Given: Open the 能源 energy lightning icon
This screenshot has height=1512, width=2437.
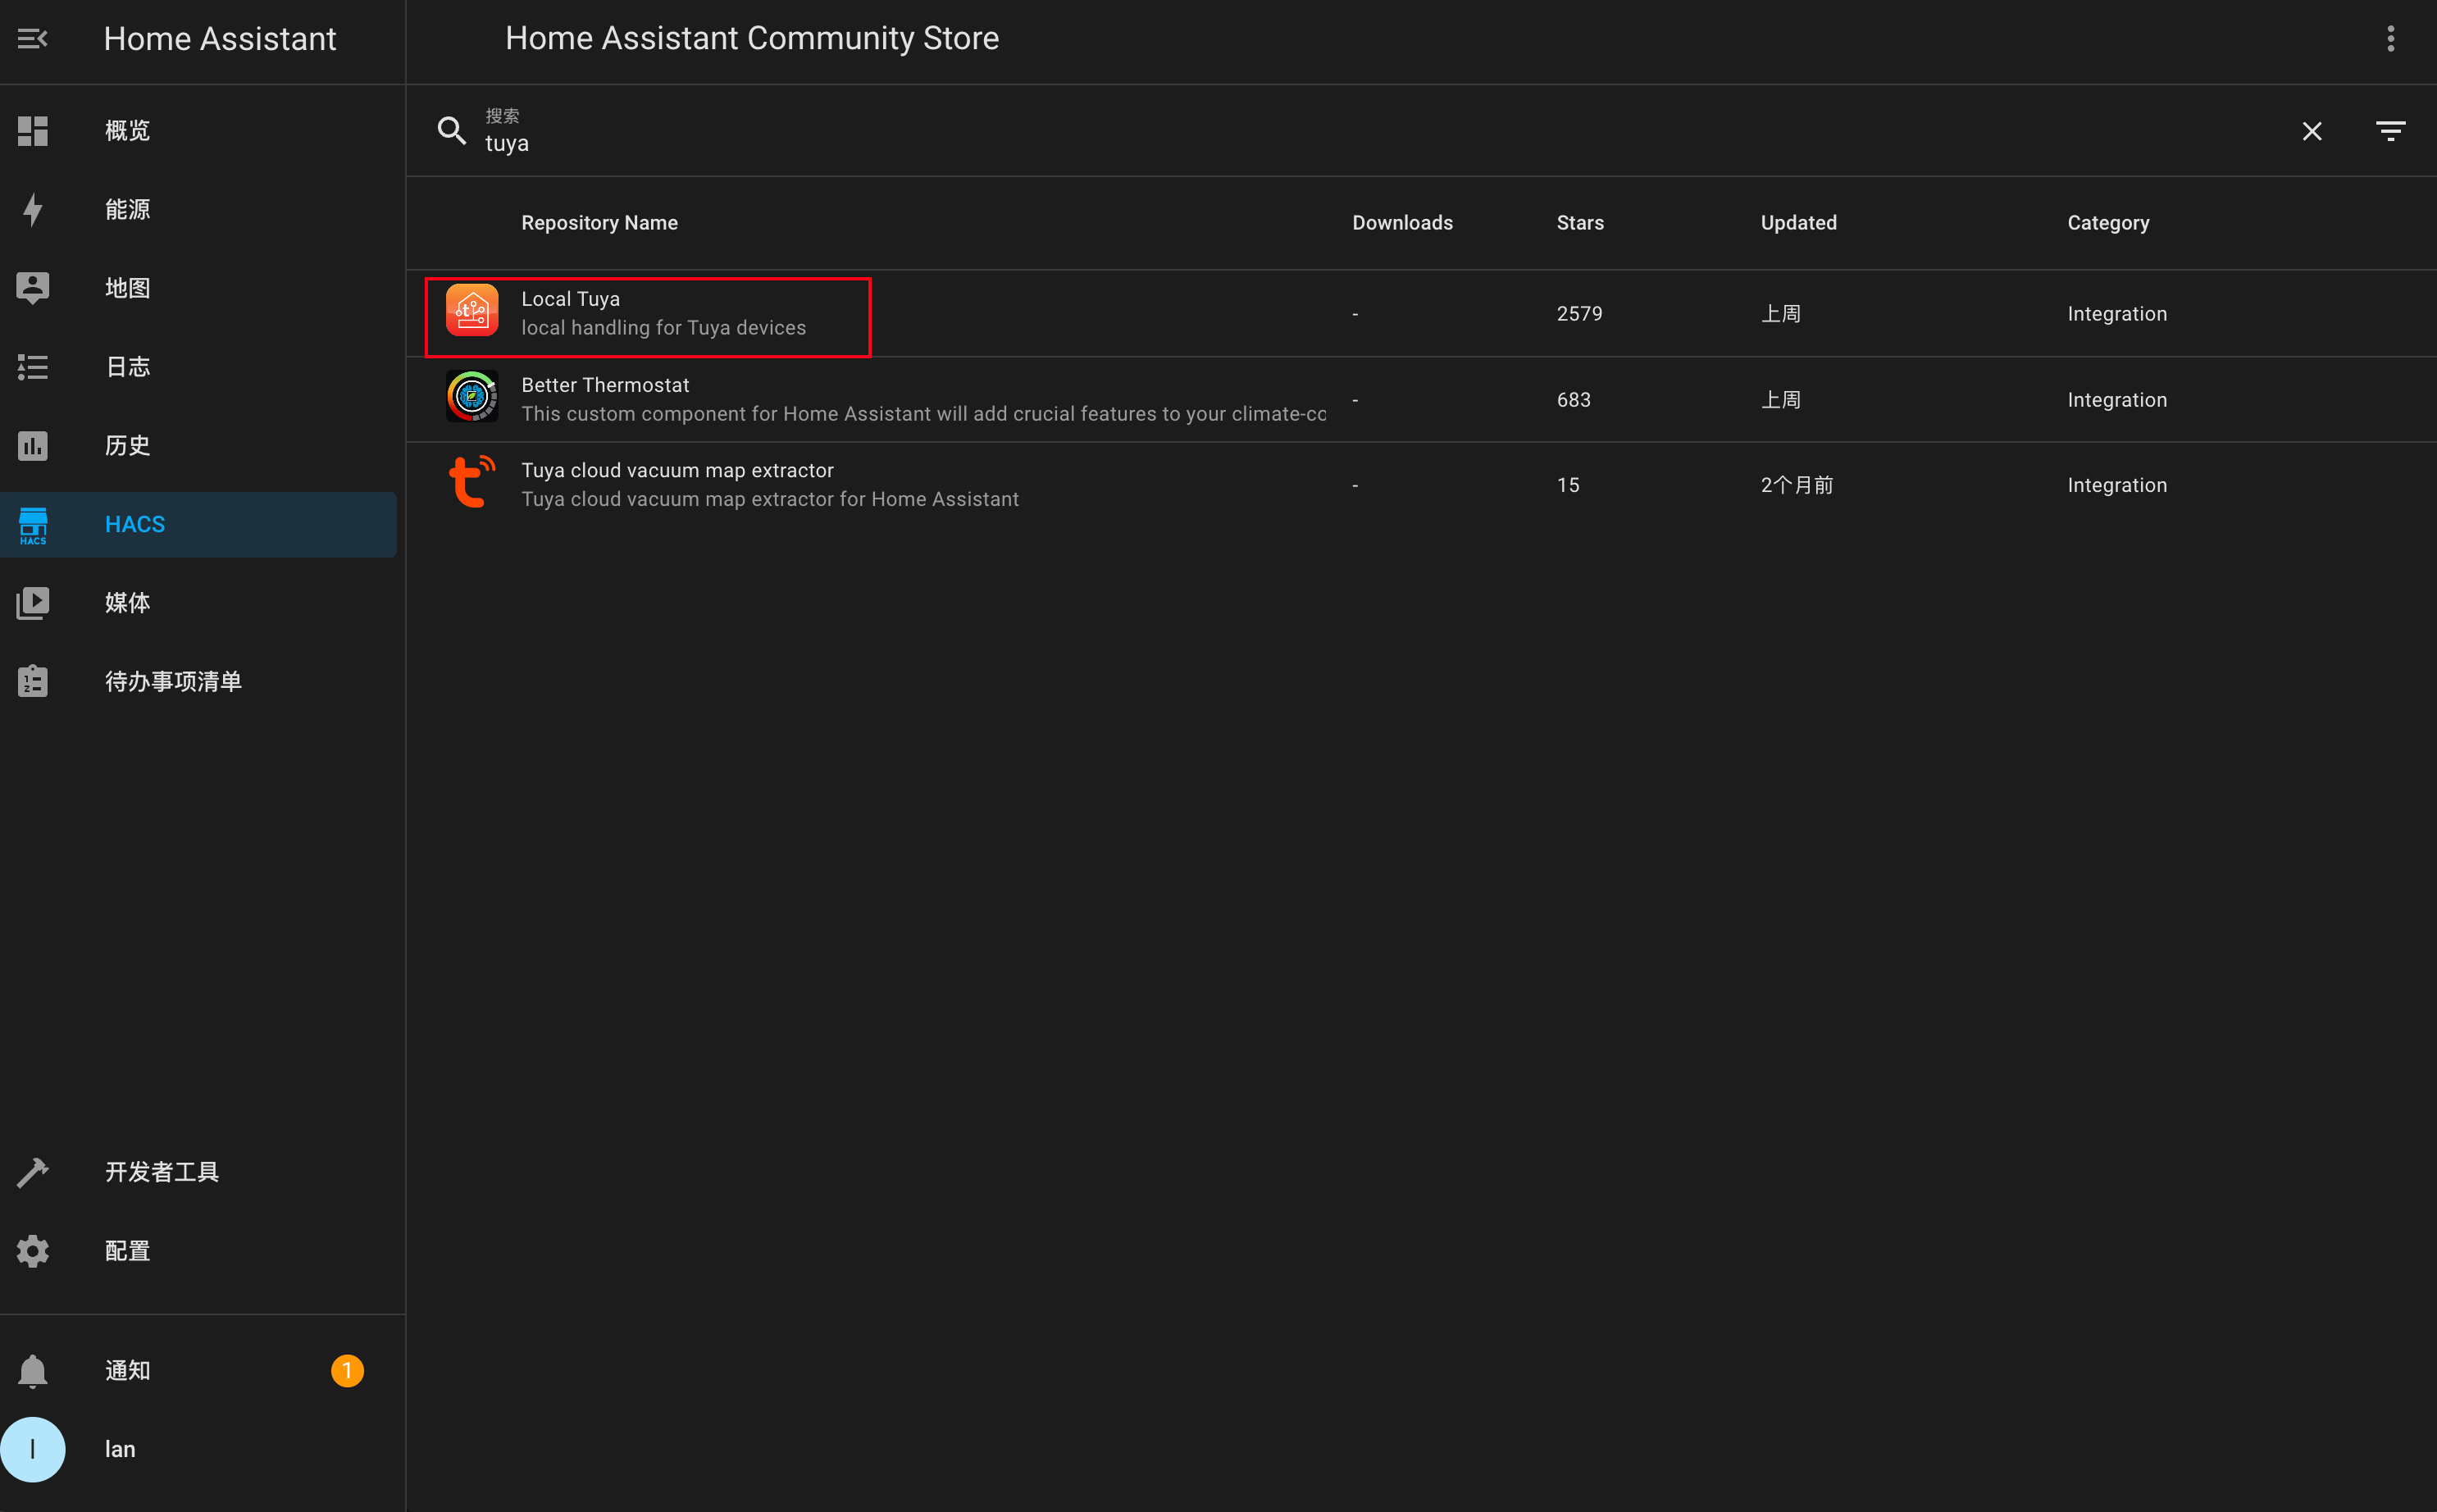Looking at the screenshot, I should pos(33,209).
